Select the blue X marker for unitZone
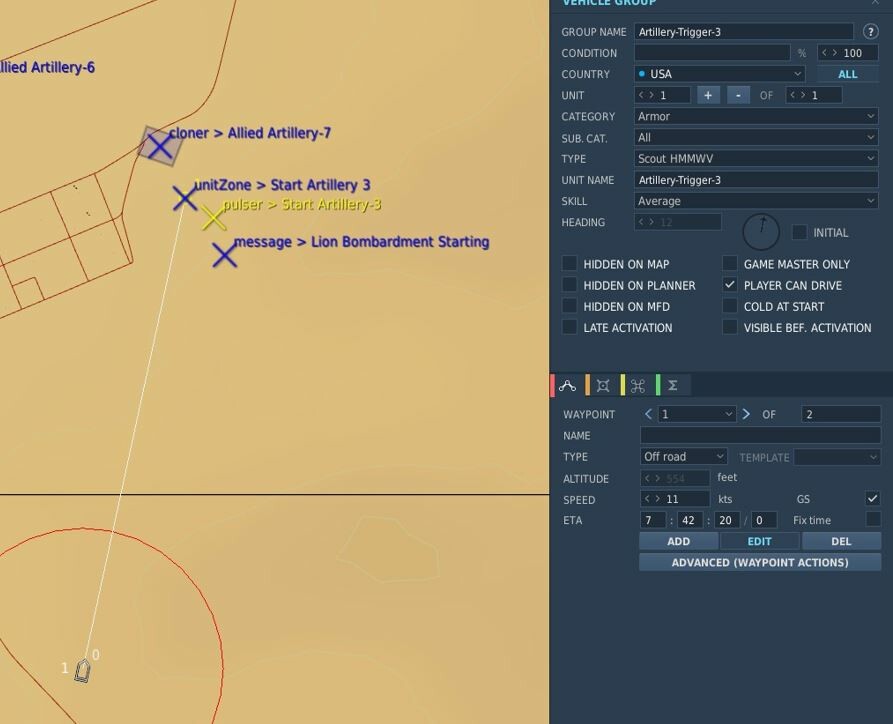Image resolution: width=893 pixels, height=724 pixels. 185,198
